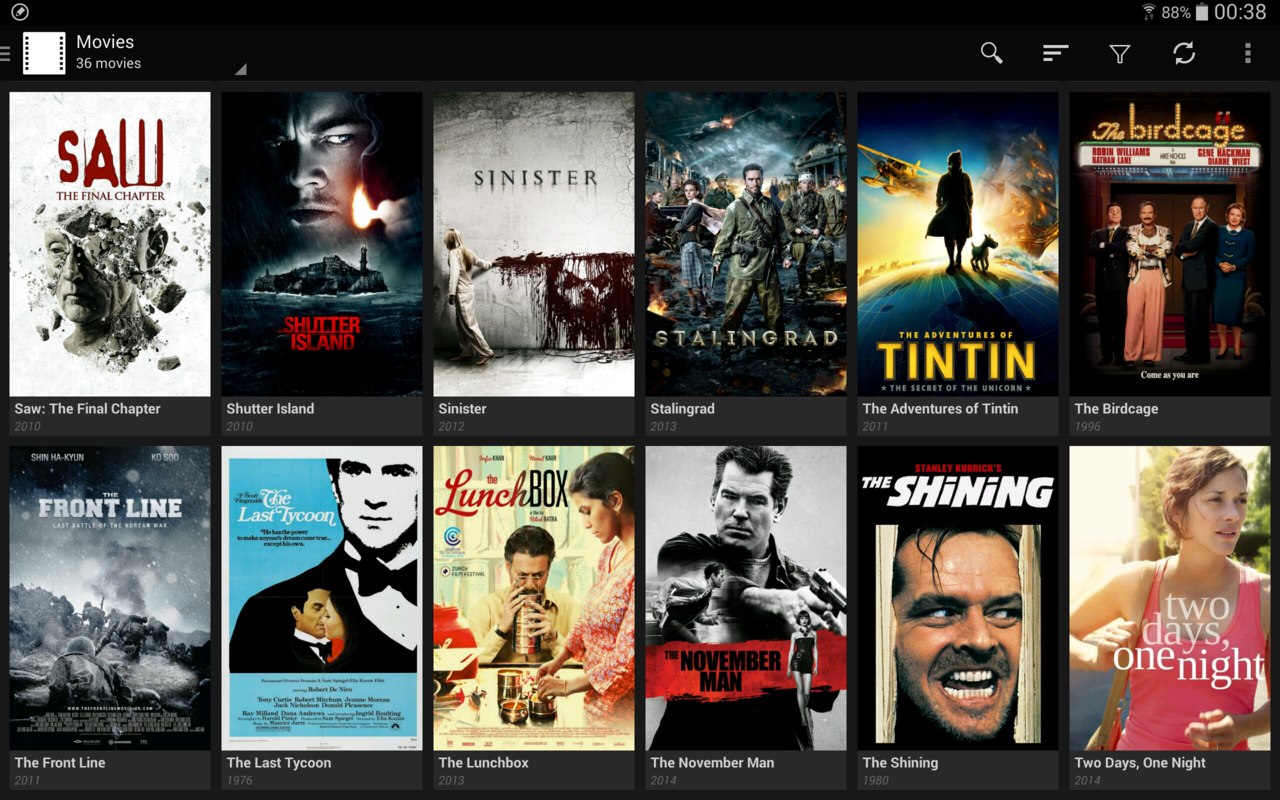Select 'The Front Line' title caption
The image size is (1280, 800).
point(60,763)
